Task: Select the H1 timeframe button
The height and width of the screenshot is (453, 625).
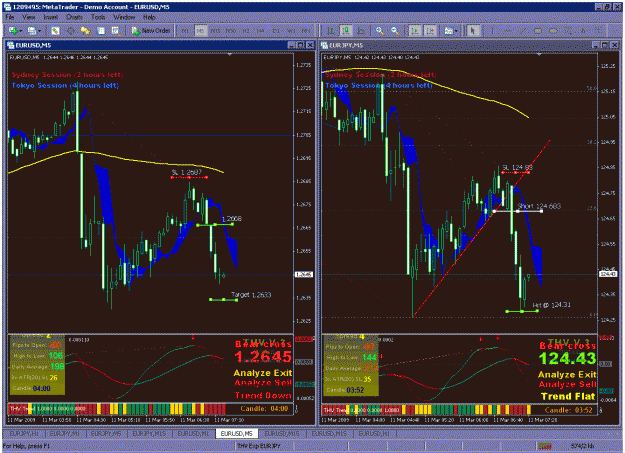Action: [246, 31]
